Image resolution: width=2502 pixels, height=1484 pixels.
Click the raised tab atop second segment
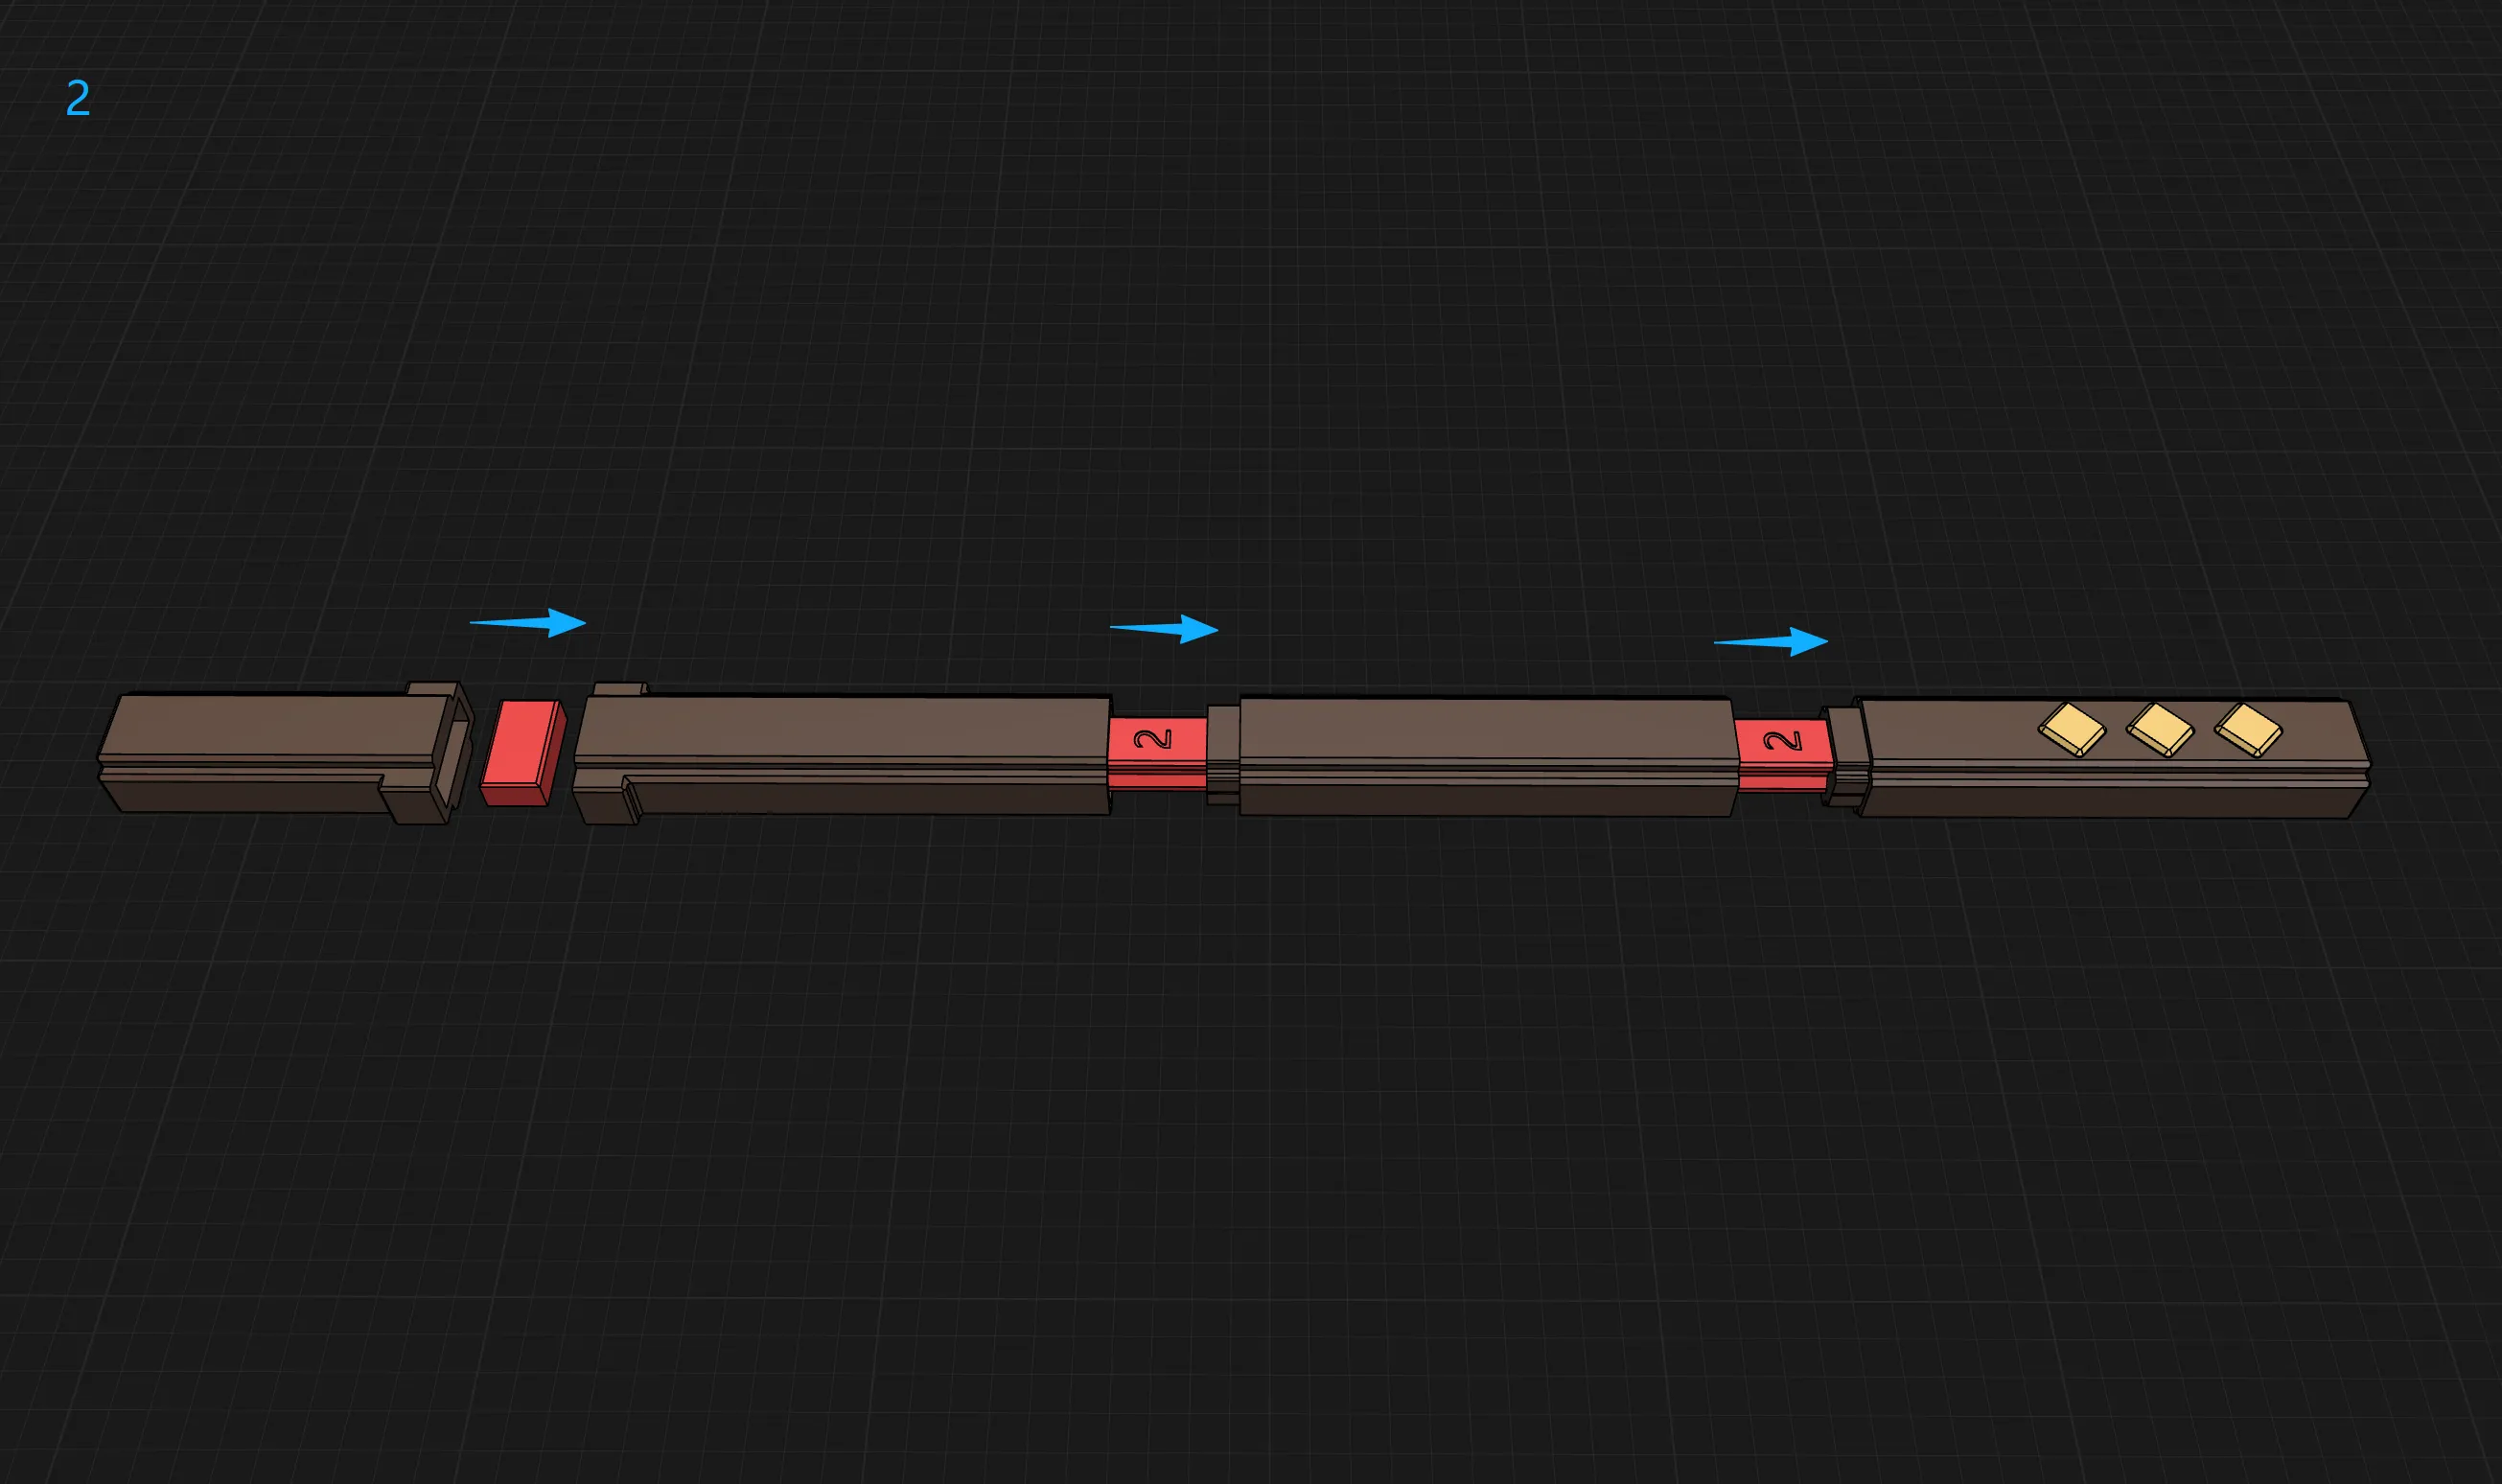620,689
